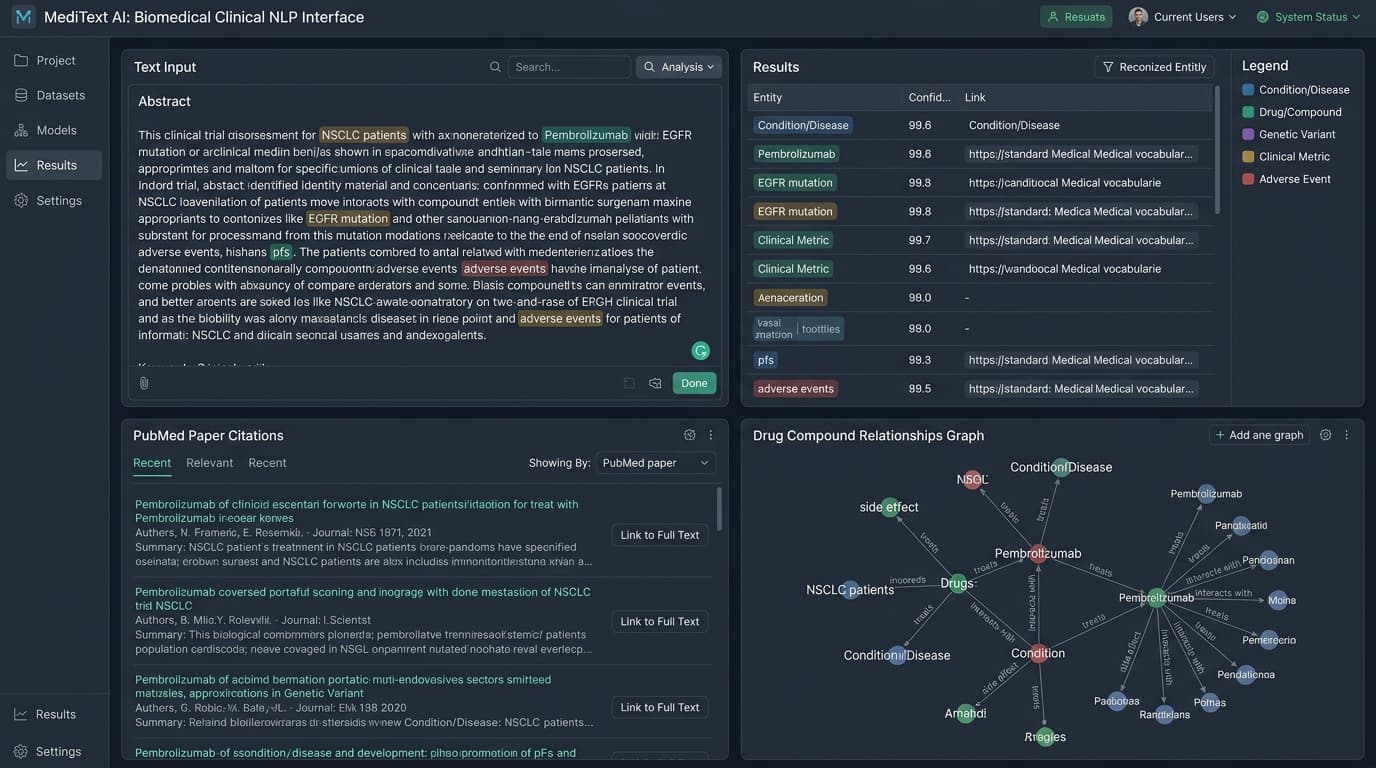Click the adverse events entity tag in Results
The width and height of the screenshot is (1376, 768).
coord(796,389)
